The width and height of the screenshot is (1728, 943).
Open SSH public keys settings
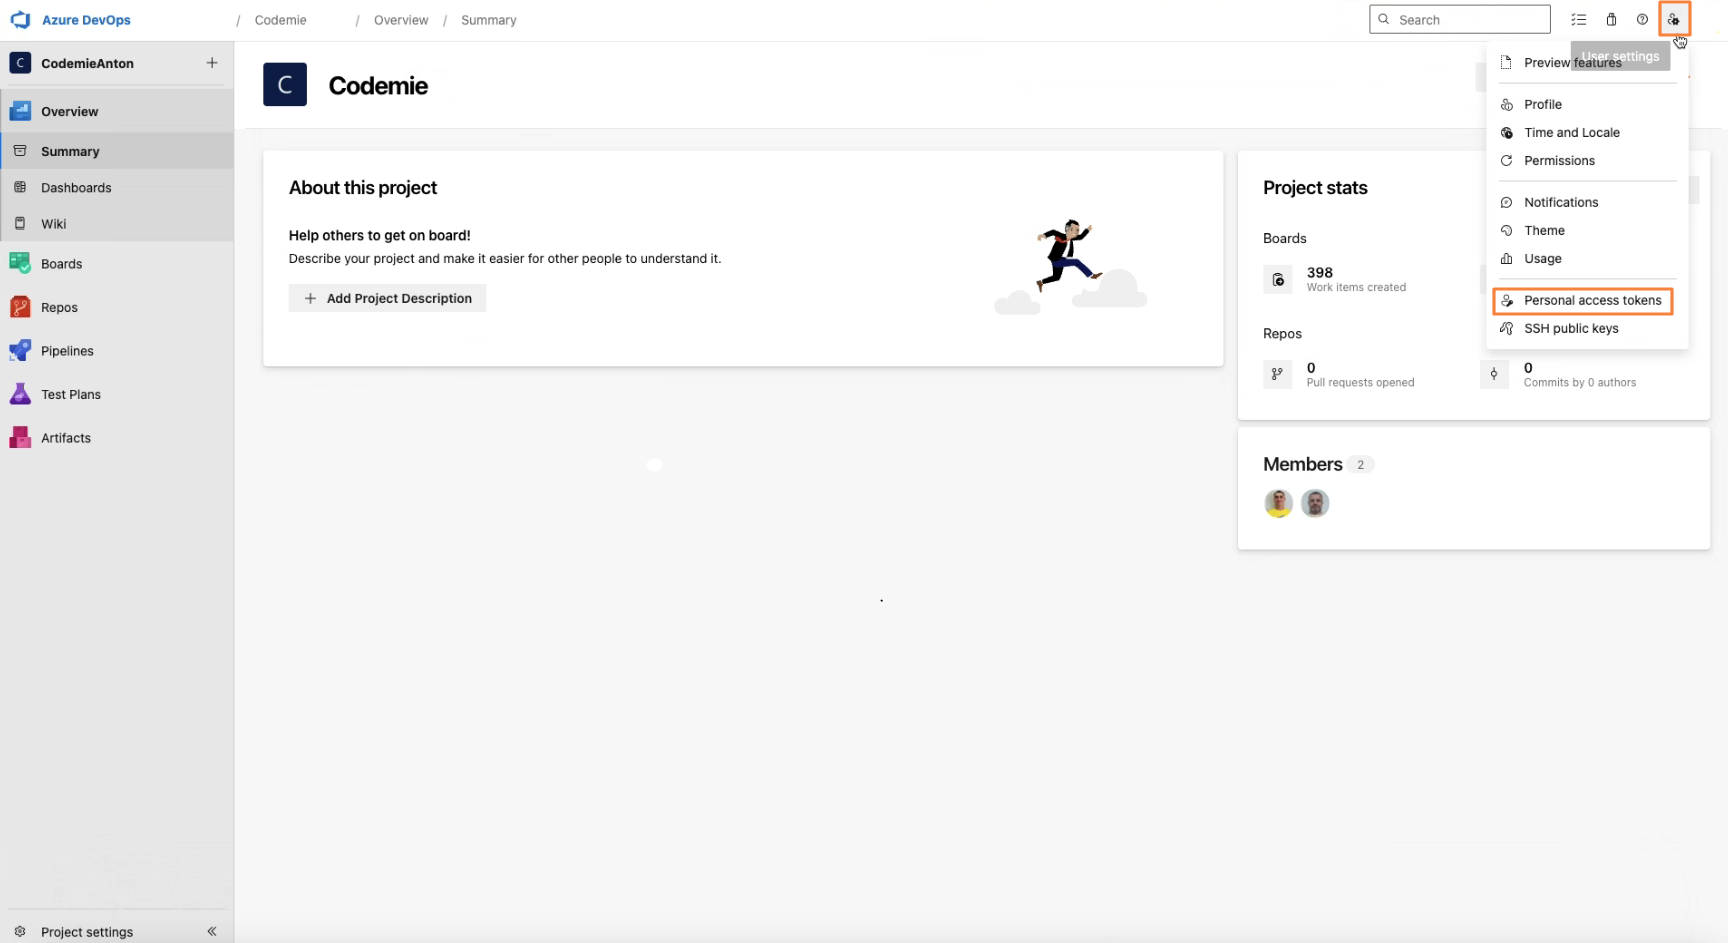click(x=1570, y=328)
